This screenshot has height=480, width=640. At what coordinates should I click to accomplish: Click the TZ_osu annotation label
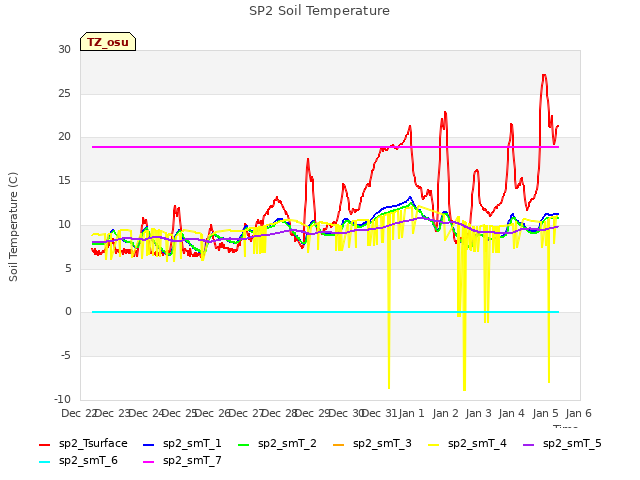point(108,42)
